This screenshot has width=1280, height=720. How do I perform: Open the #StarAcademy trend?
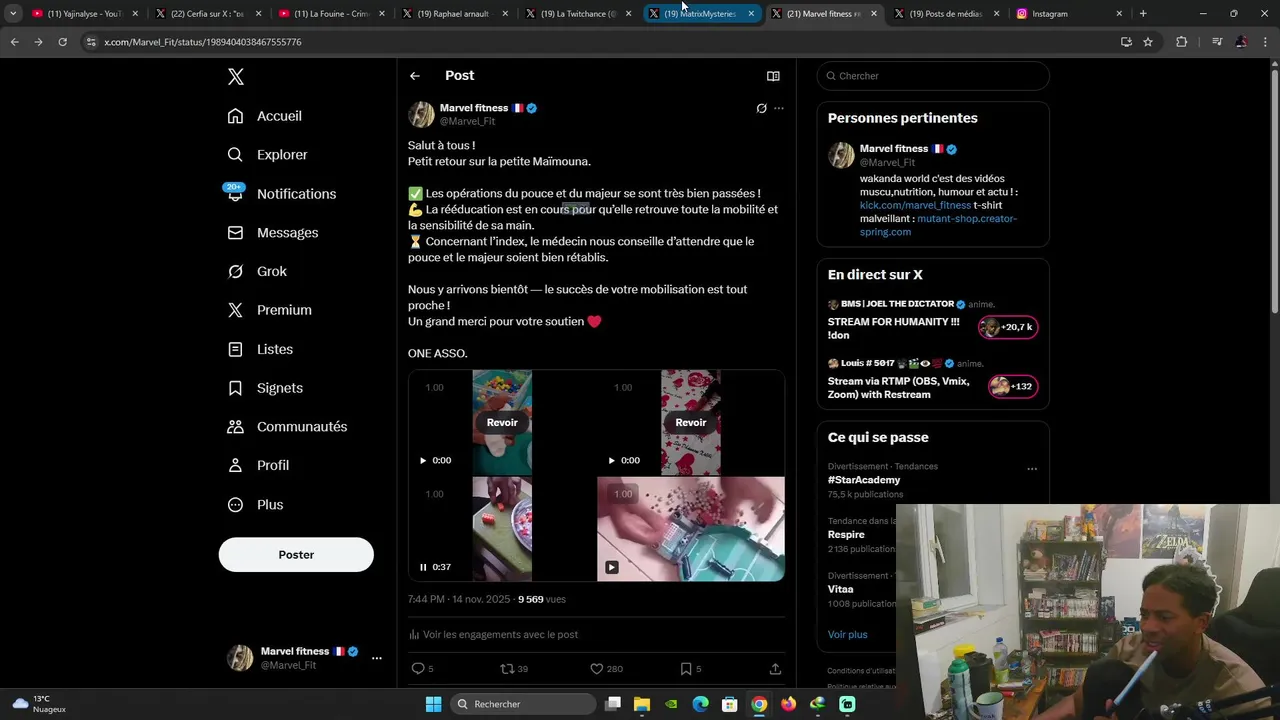tap(864, 480)
